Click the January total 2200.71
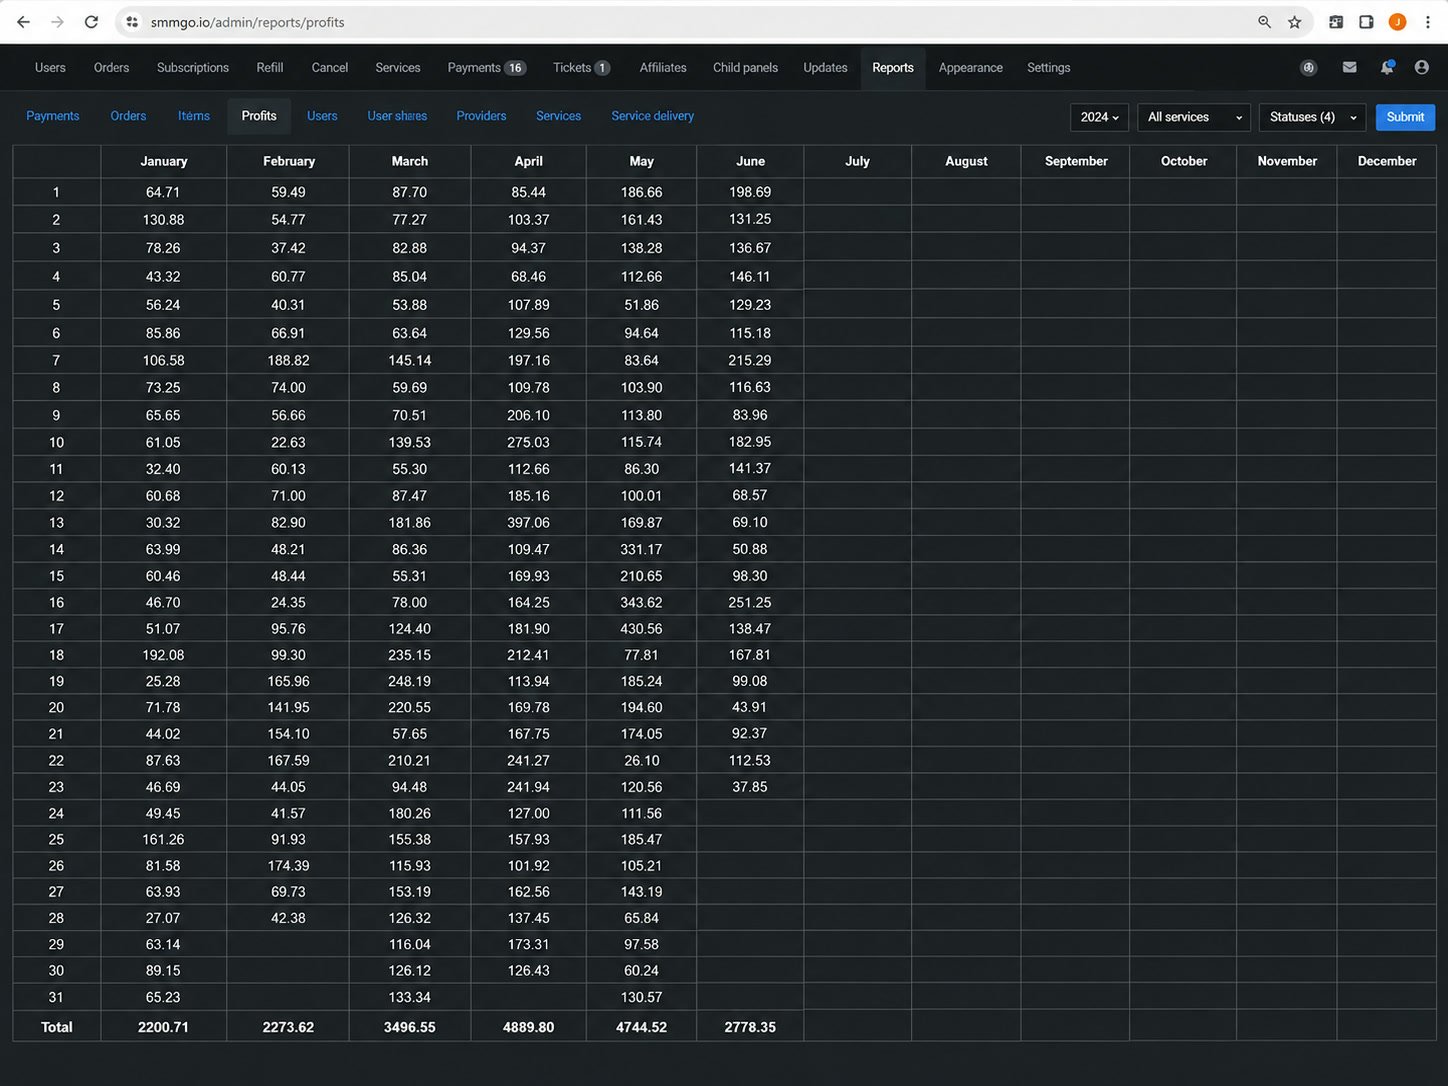Image resolution: width=1448 pixels, height=1086 pixels. click(163, 1027)
